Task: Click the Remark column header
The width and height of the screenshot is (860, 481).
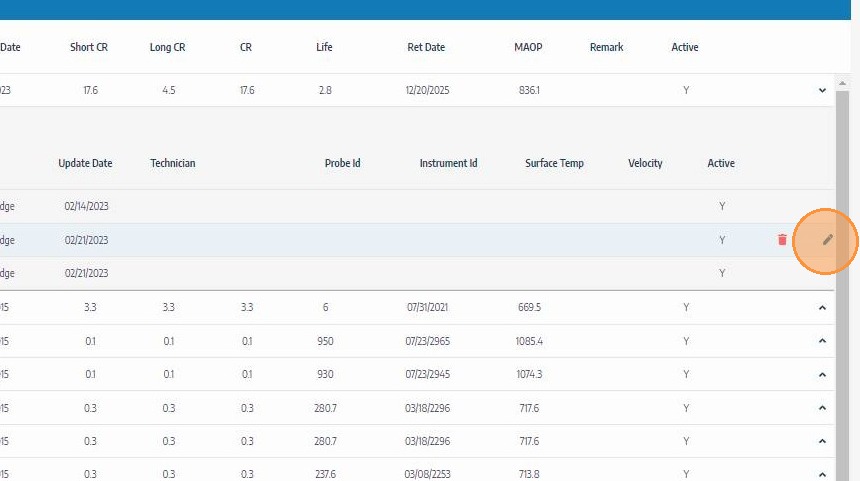Action: 607,47
